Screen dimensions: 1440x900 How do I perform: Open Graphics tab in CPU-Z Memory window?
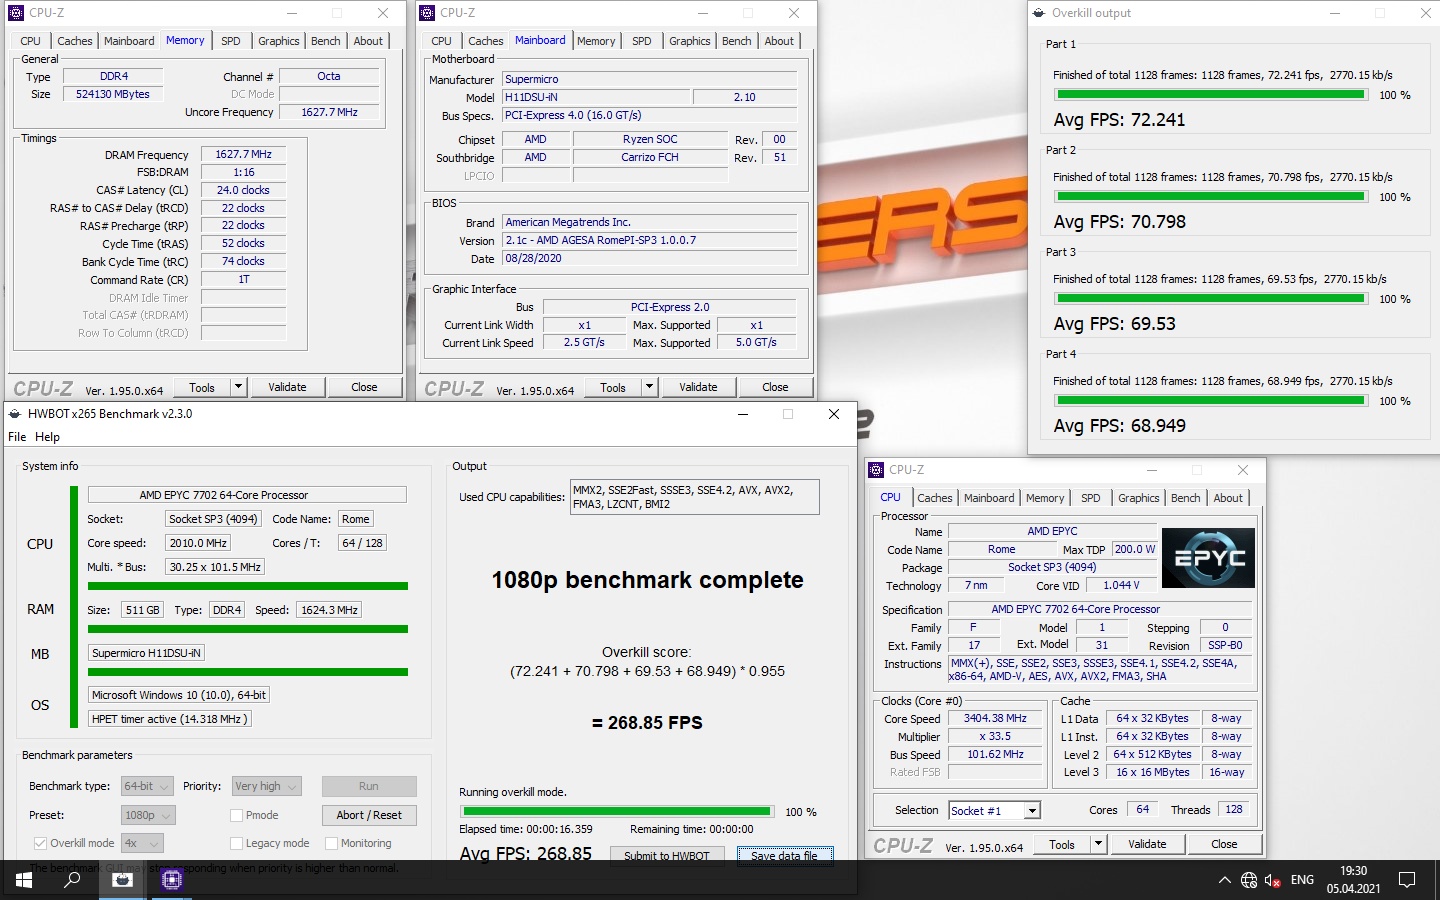pos(279,41)
